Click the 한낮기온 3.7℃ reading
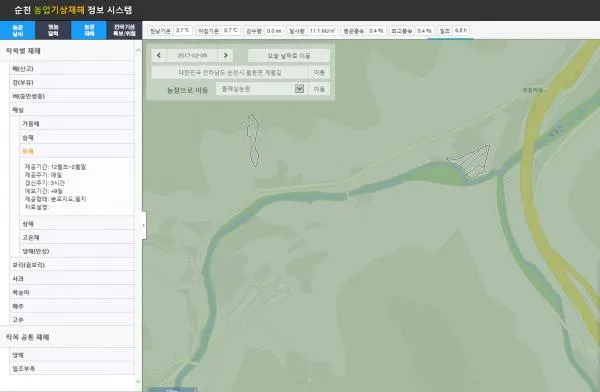This screenshot has height=392, width=600. (x=170, y=31)
